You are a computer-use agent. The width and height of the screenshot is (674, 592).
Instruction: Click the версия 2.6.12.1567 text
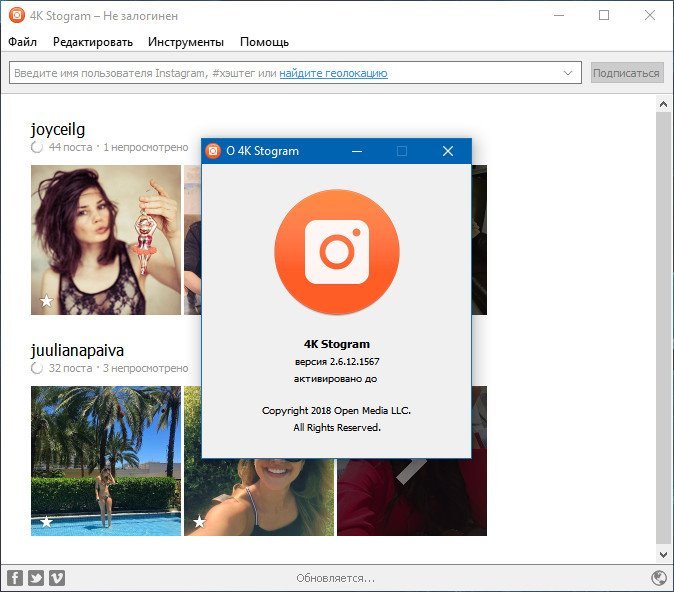click(x=337, y=362)
